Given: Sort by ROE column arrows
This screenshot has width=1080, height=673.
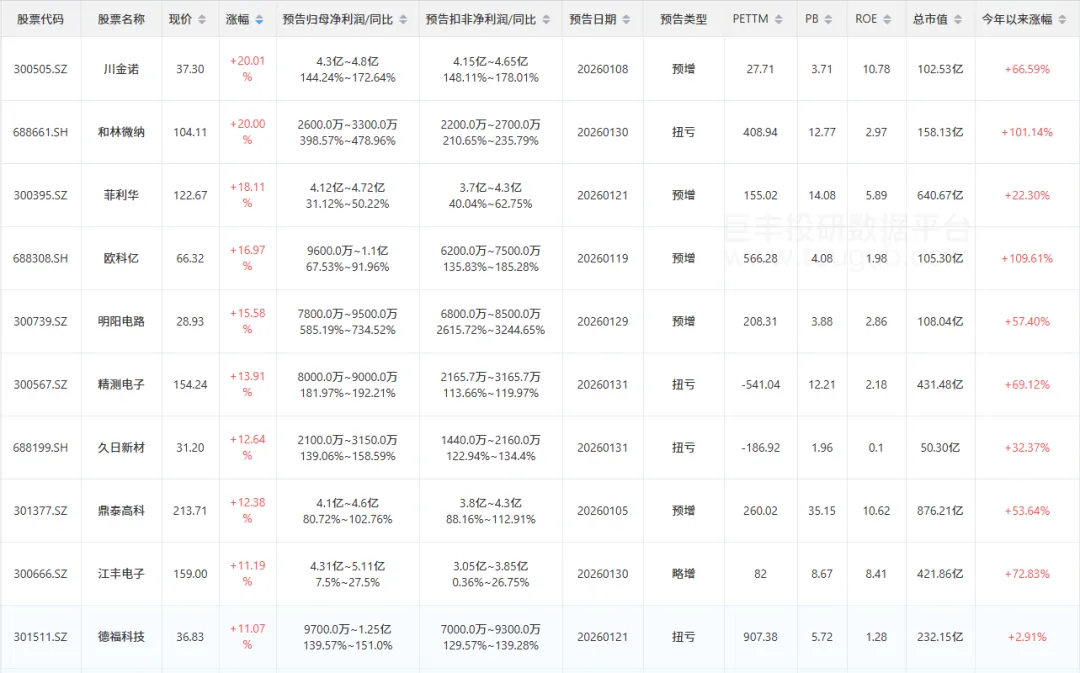Looking at the screenshot, I should click(x=887, y=20).
